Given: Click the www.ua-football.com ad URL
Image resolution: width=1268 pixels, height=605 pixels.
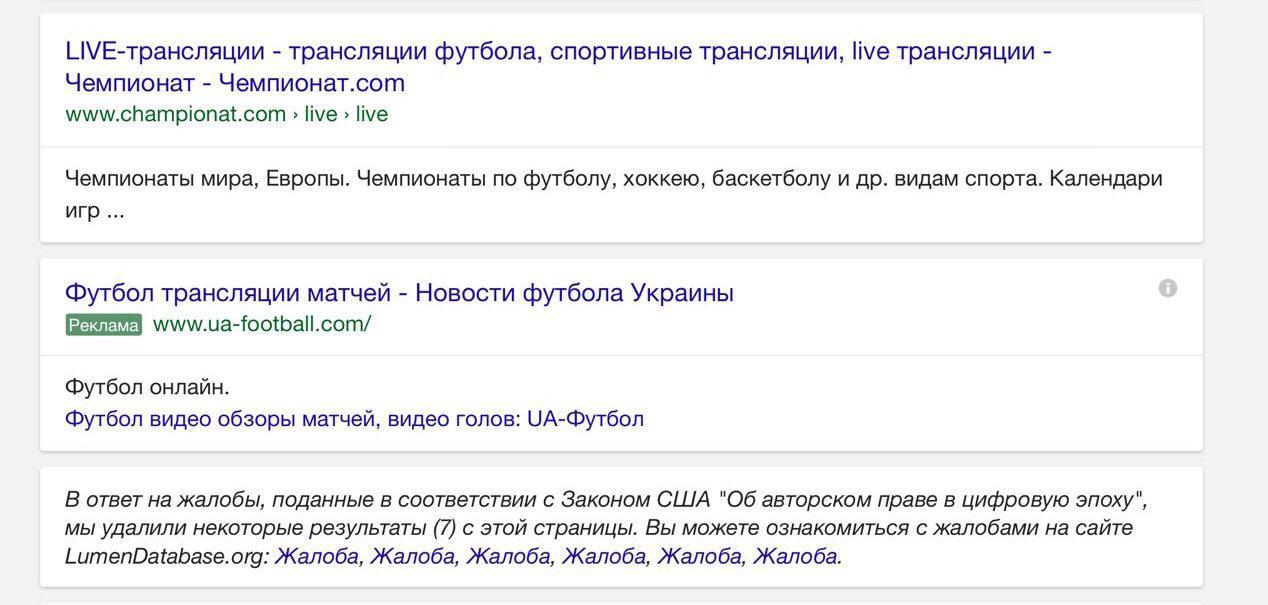Looking at the screenshot, I should click(x=261, y=322).
